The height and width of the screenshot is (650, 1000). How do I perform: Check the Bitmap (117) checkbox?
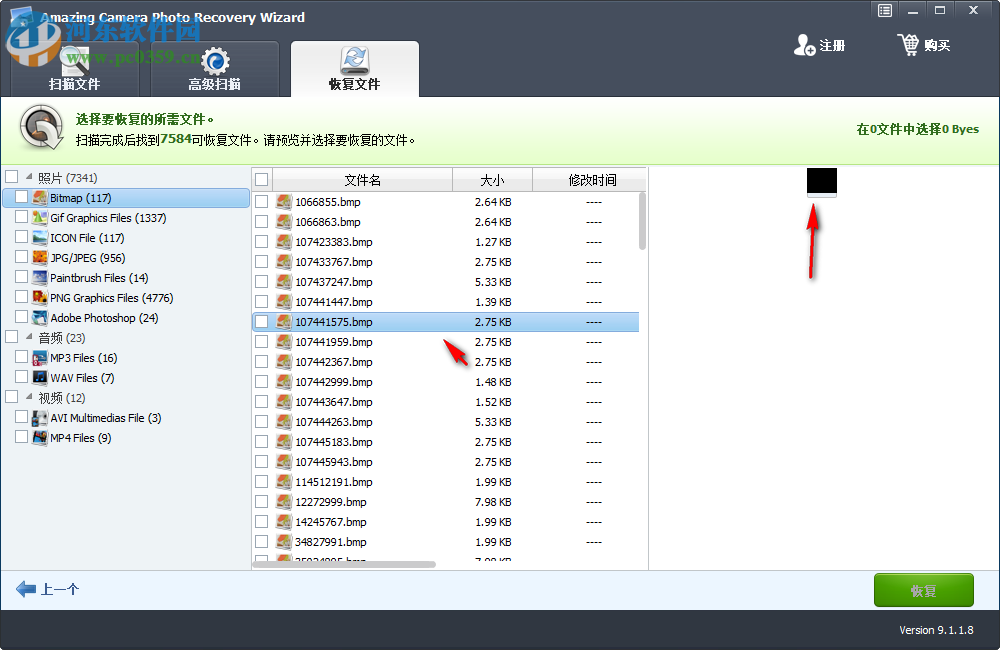tap(23, 198)
